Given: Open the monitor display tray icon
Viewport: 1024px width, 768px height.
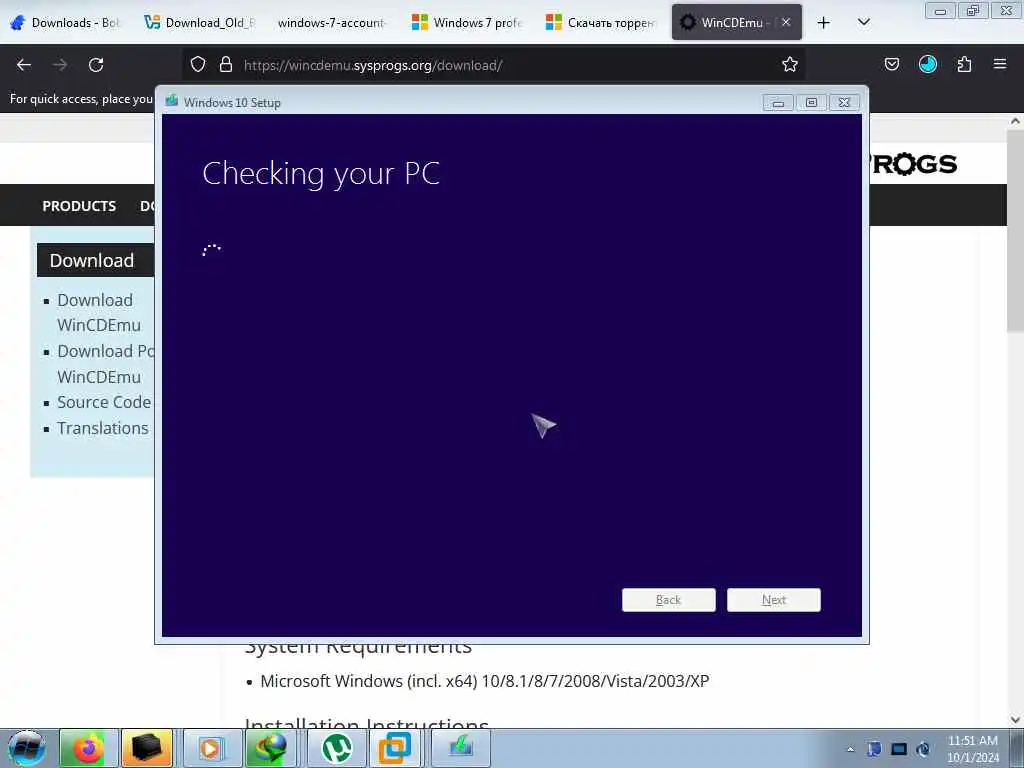Looking at the screenshot, I should coord(899,749).
